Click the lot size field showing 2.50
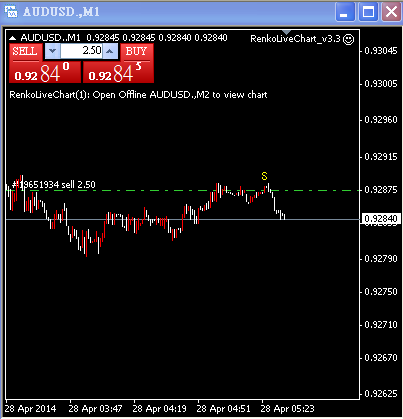Image resolution: width=403 pixels, height=419 pixels. click(81, 51)
